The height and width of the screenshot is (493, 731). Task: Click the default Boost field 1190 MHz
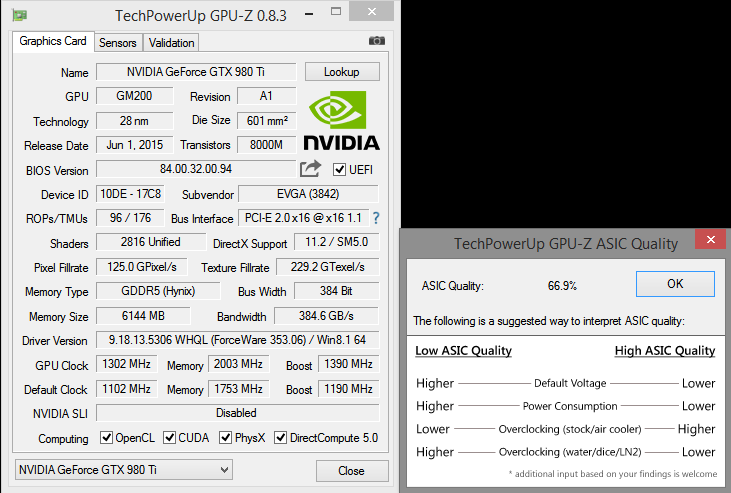pyautogui.click(x=348, y=389)
